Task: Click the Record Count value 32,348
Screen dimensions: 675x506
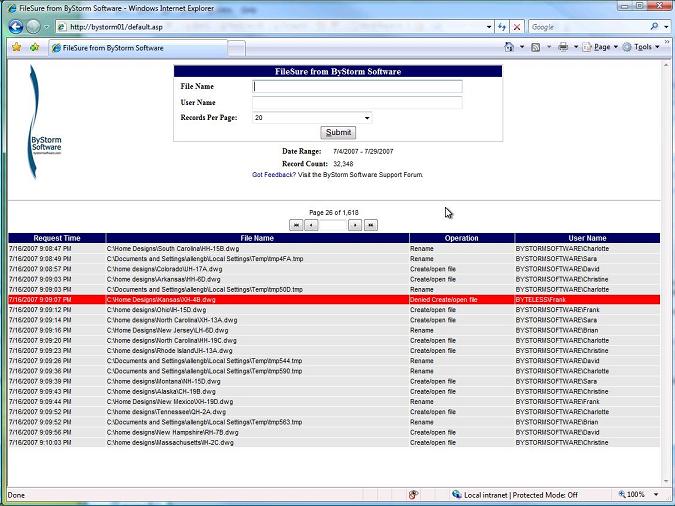Action: (x=343, y=164)
